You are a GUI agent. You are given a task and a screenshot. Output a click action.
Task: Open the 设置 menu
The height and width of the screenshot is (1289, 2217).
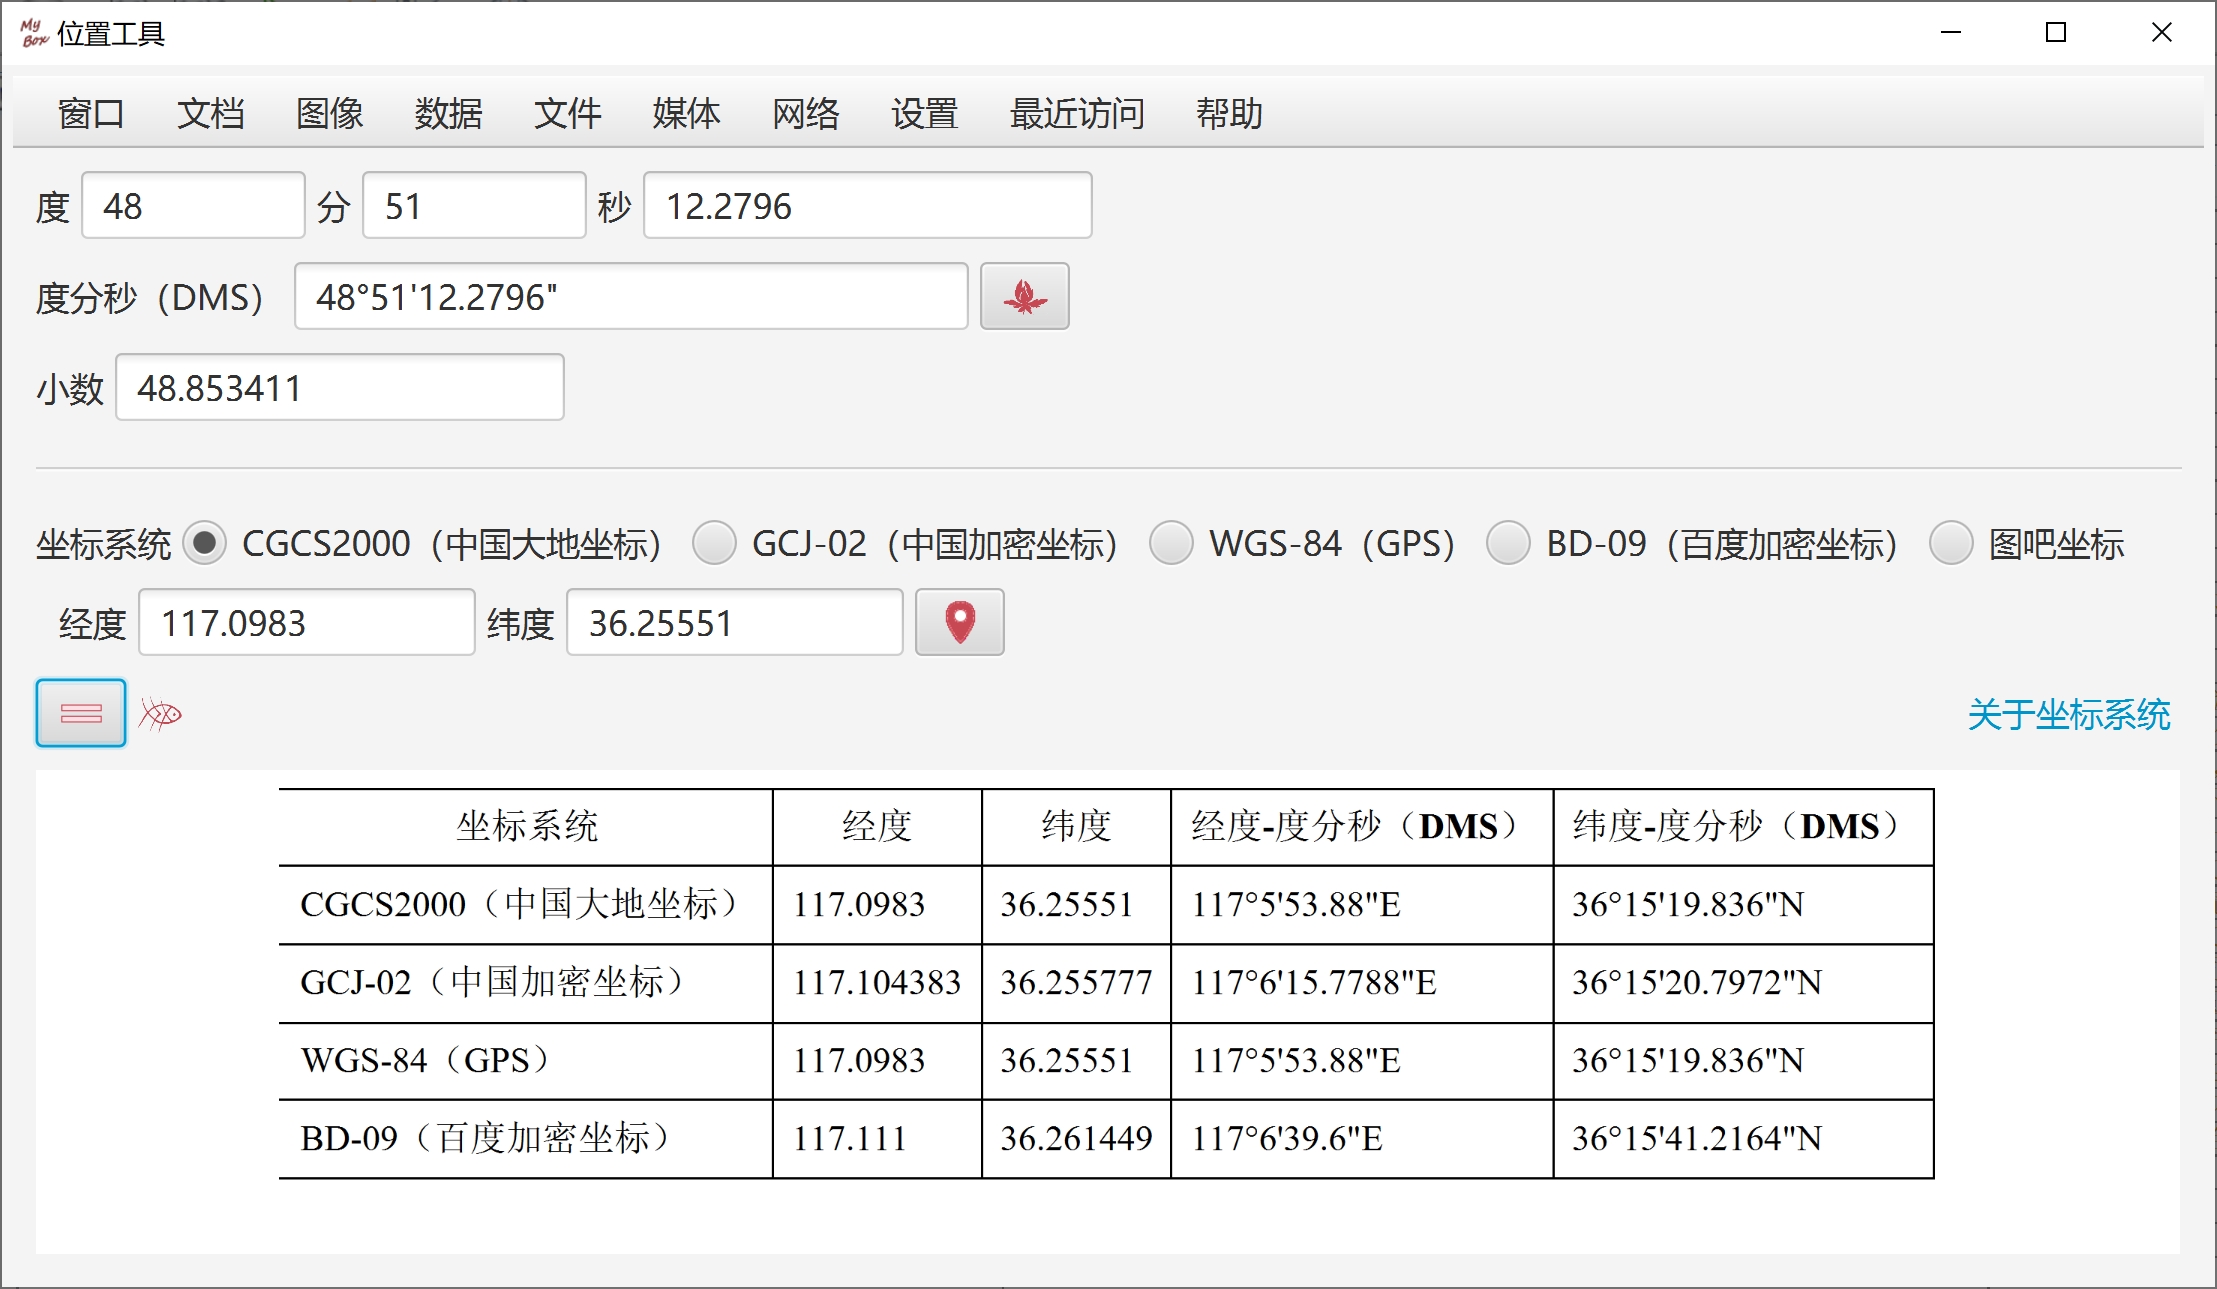[x=924, y=113]
